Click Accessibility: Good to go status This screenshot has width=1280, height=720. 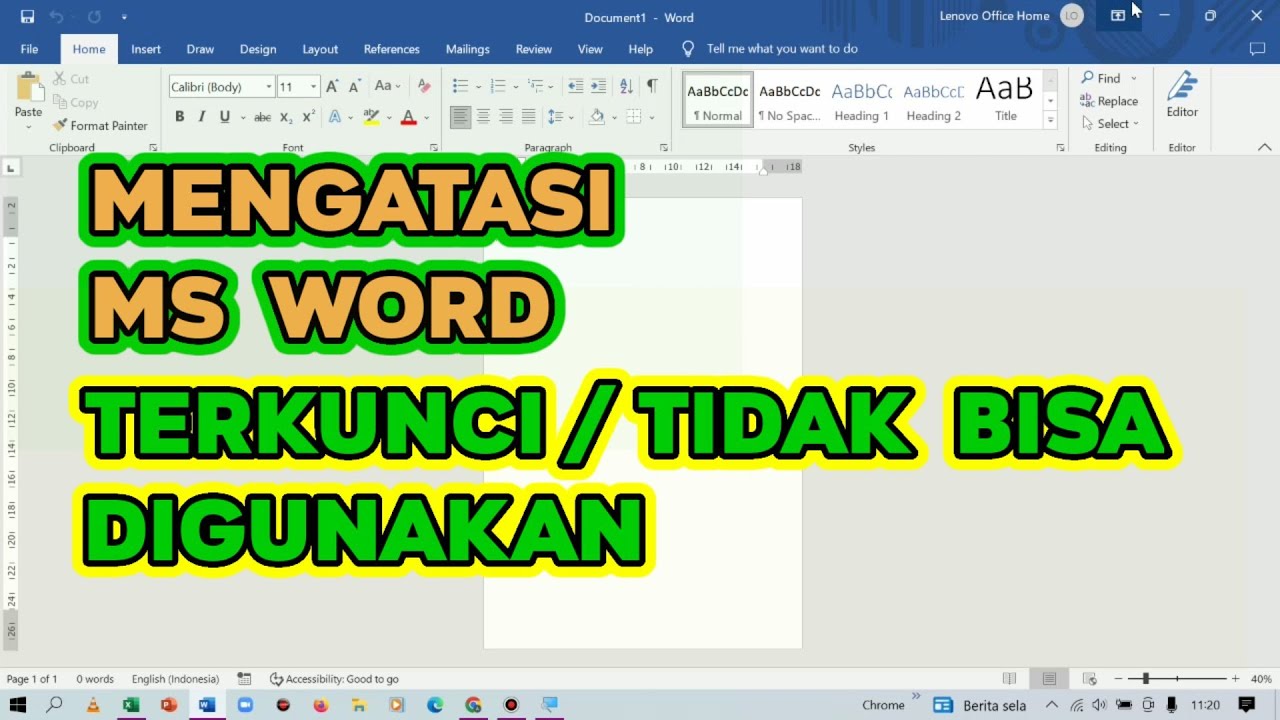pyautogui.click(x=334, y=679)
